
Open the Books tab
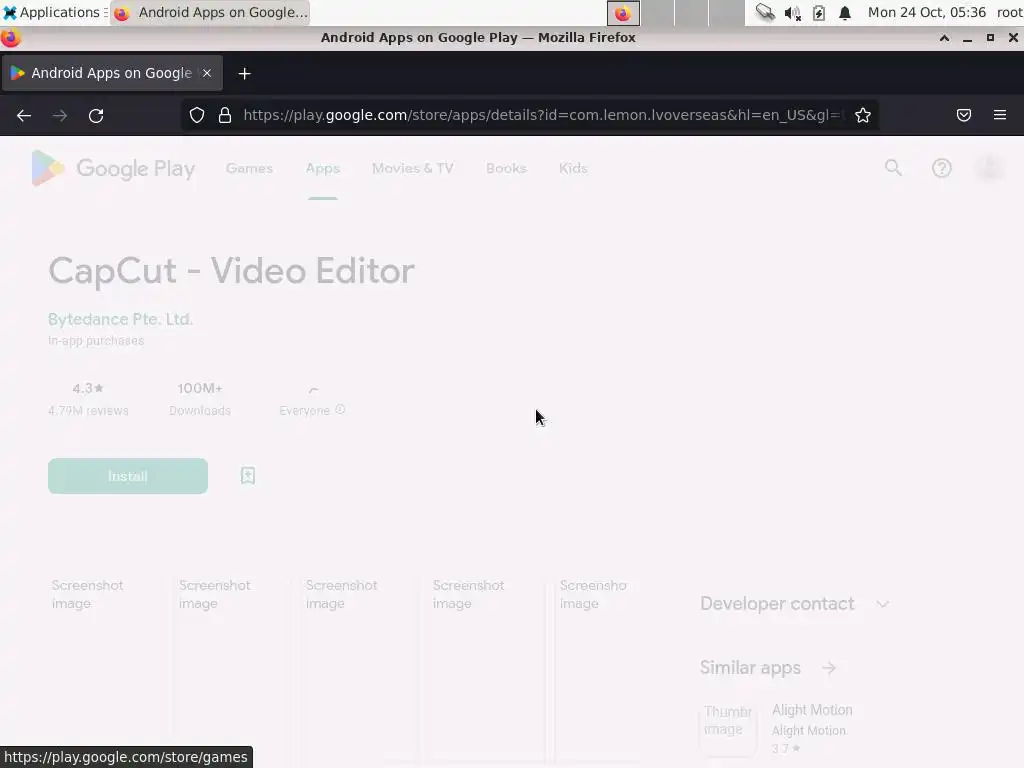click(x=506, y=168)
